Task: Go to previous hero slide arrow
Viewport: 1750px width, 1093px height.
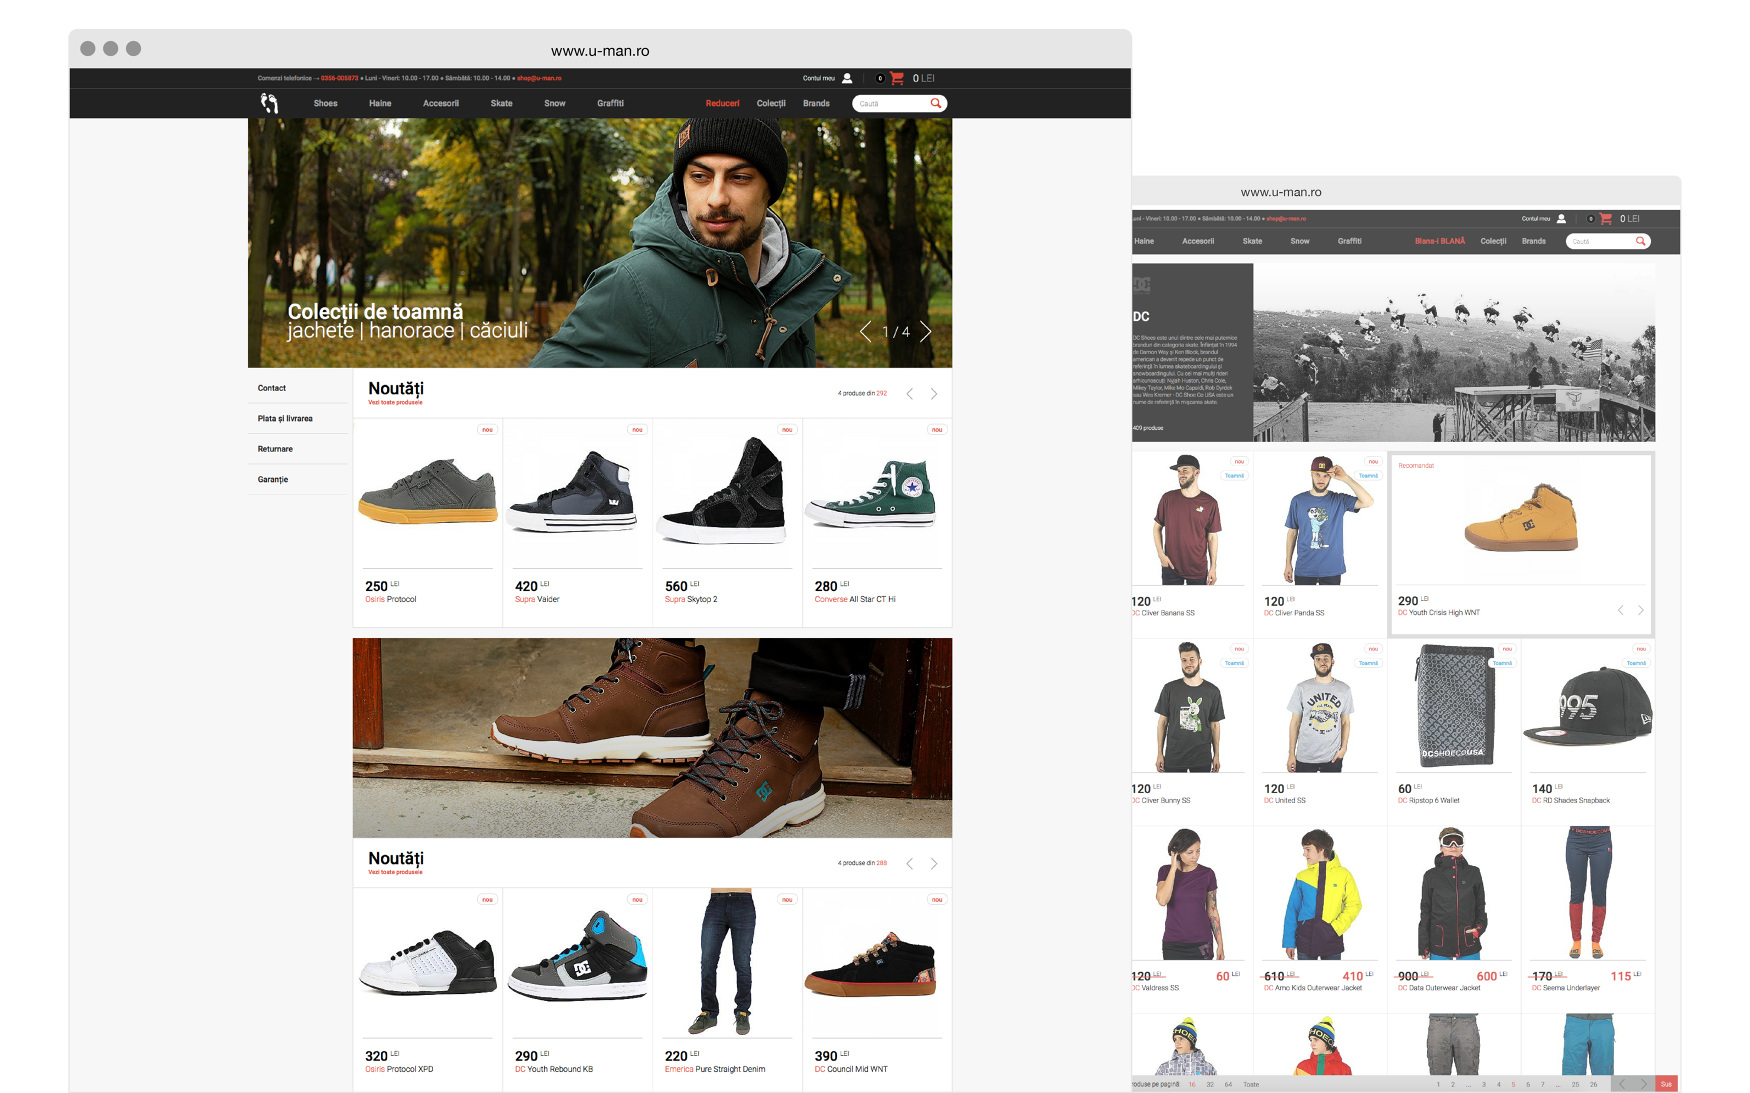Action: pyautogui.click(x=865, y=332)
